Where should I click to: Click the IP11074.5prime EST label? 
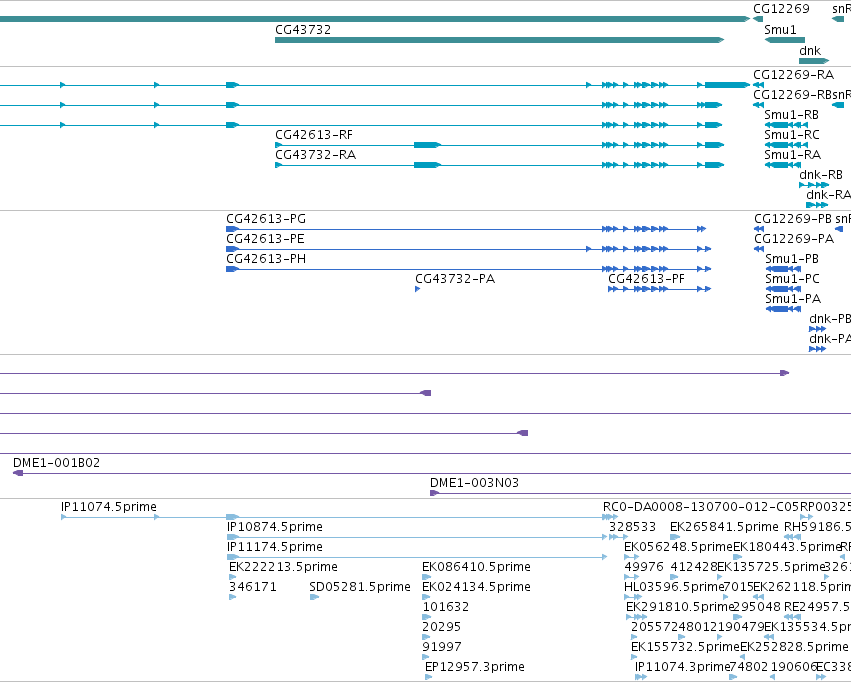pyautogui.click(x=109, y=507)
